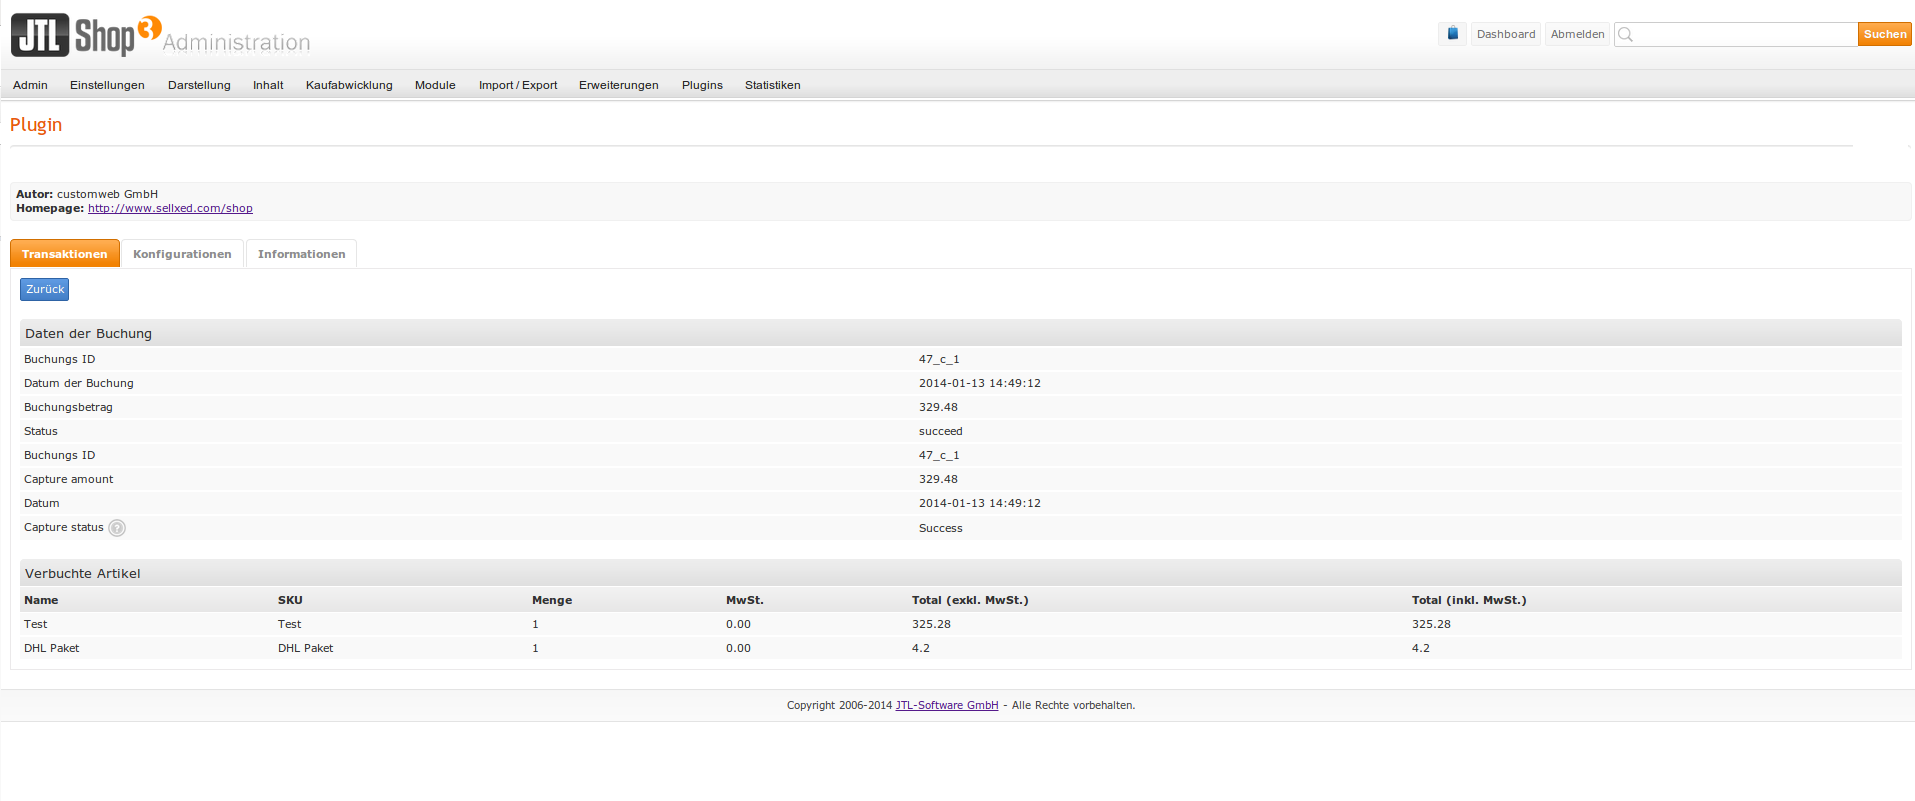Focus the search input field
This screenshot has height=801, width=1915.
[1745, 34]
